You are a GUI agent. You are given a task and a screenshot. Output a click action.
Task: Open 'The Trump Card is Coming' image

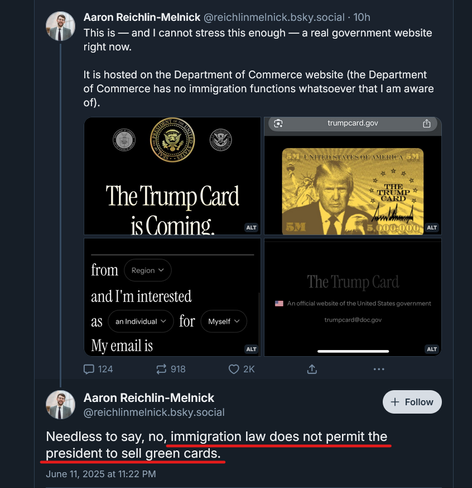point(172,176)
